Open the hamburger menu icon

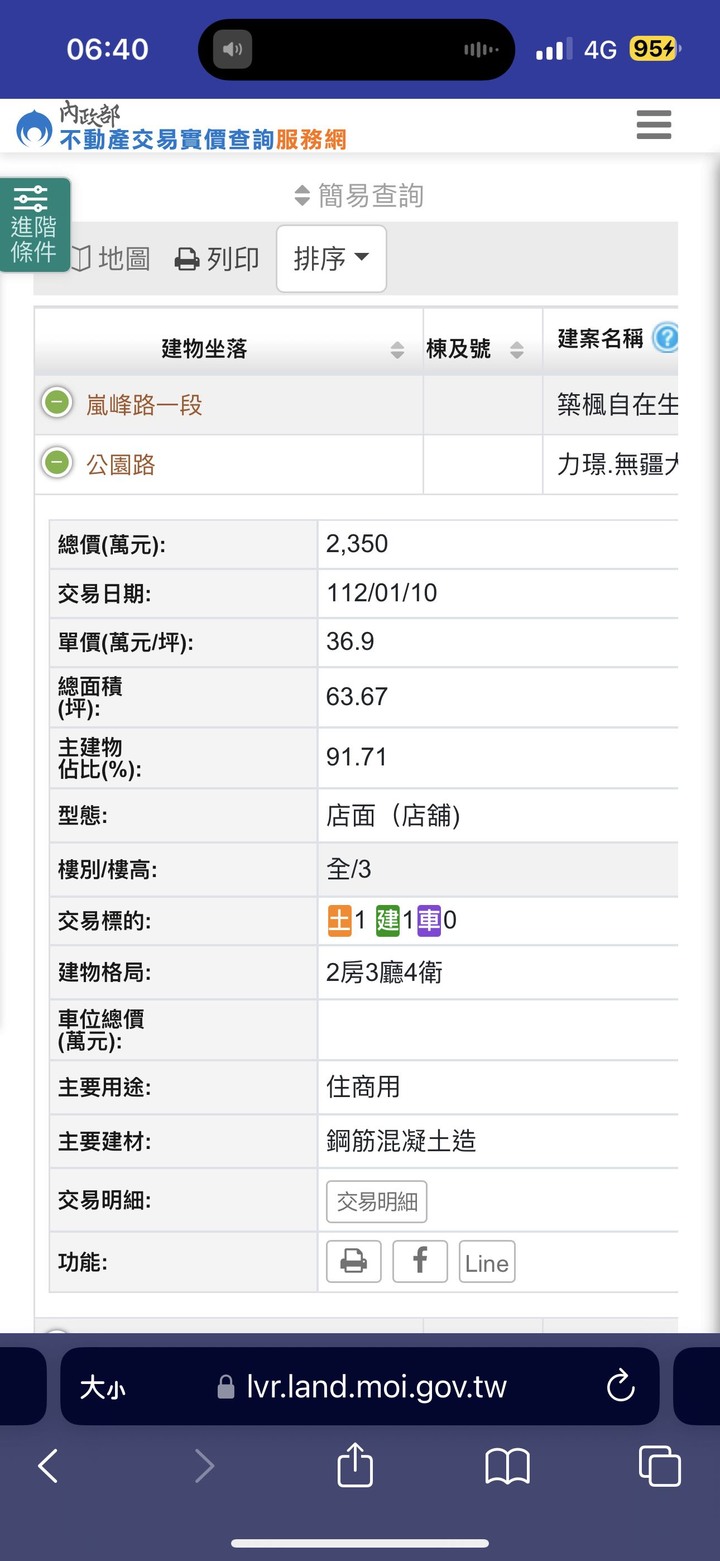[x=653, y=125]
